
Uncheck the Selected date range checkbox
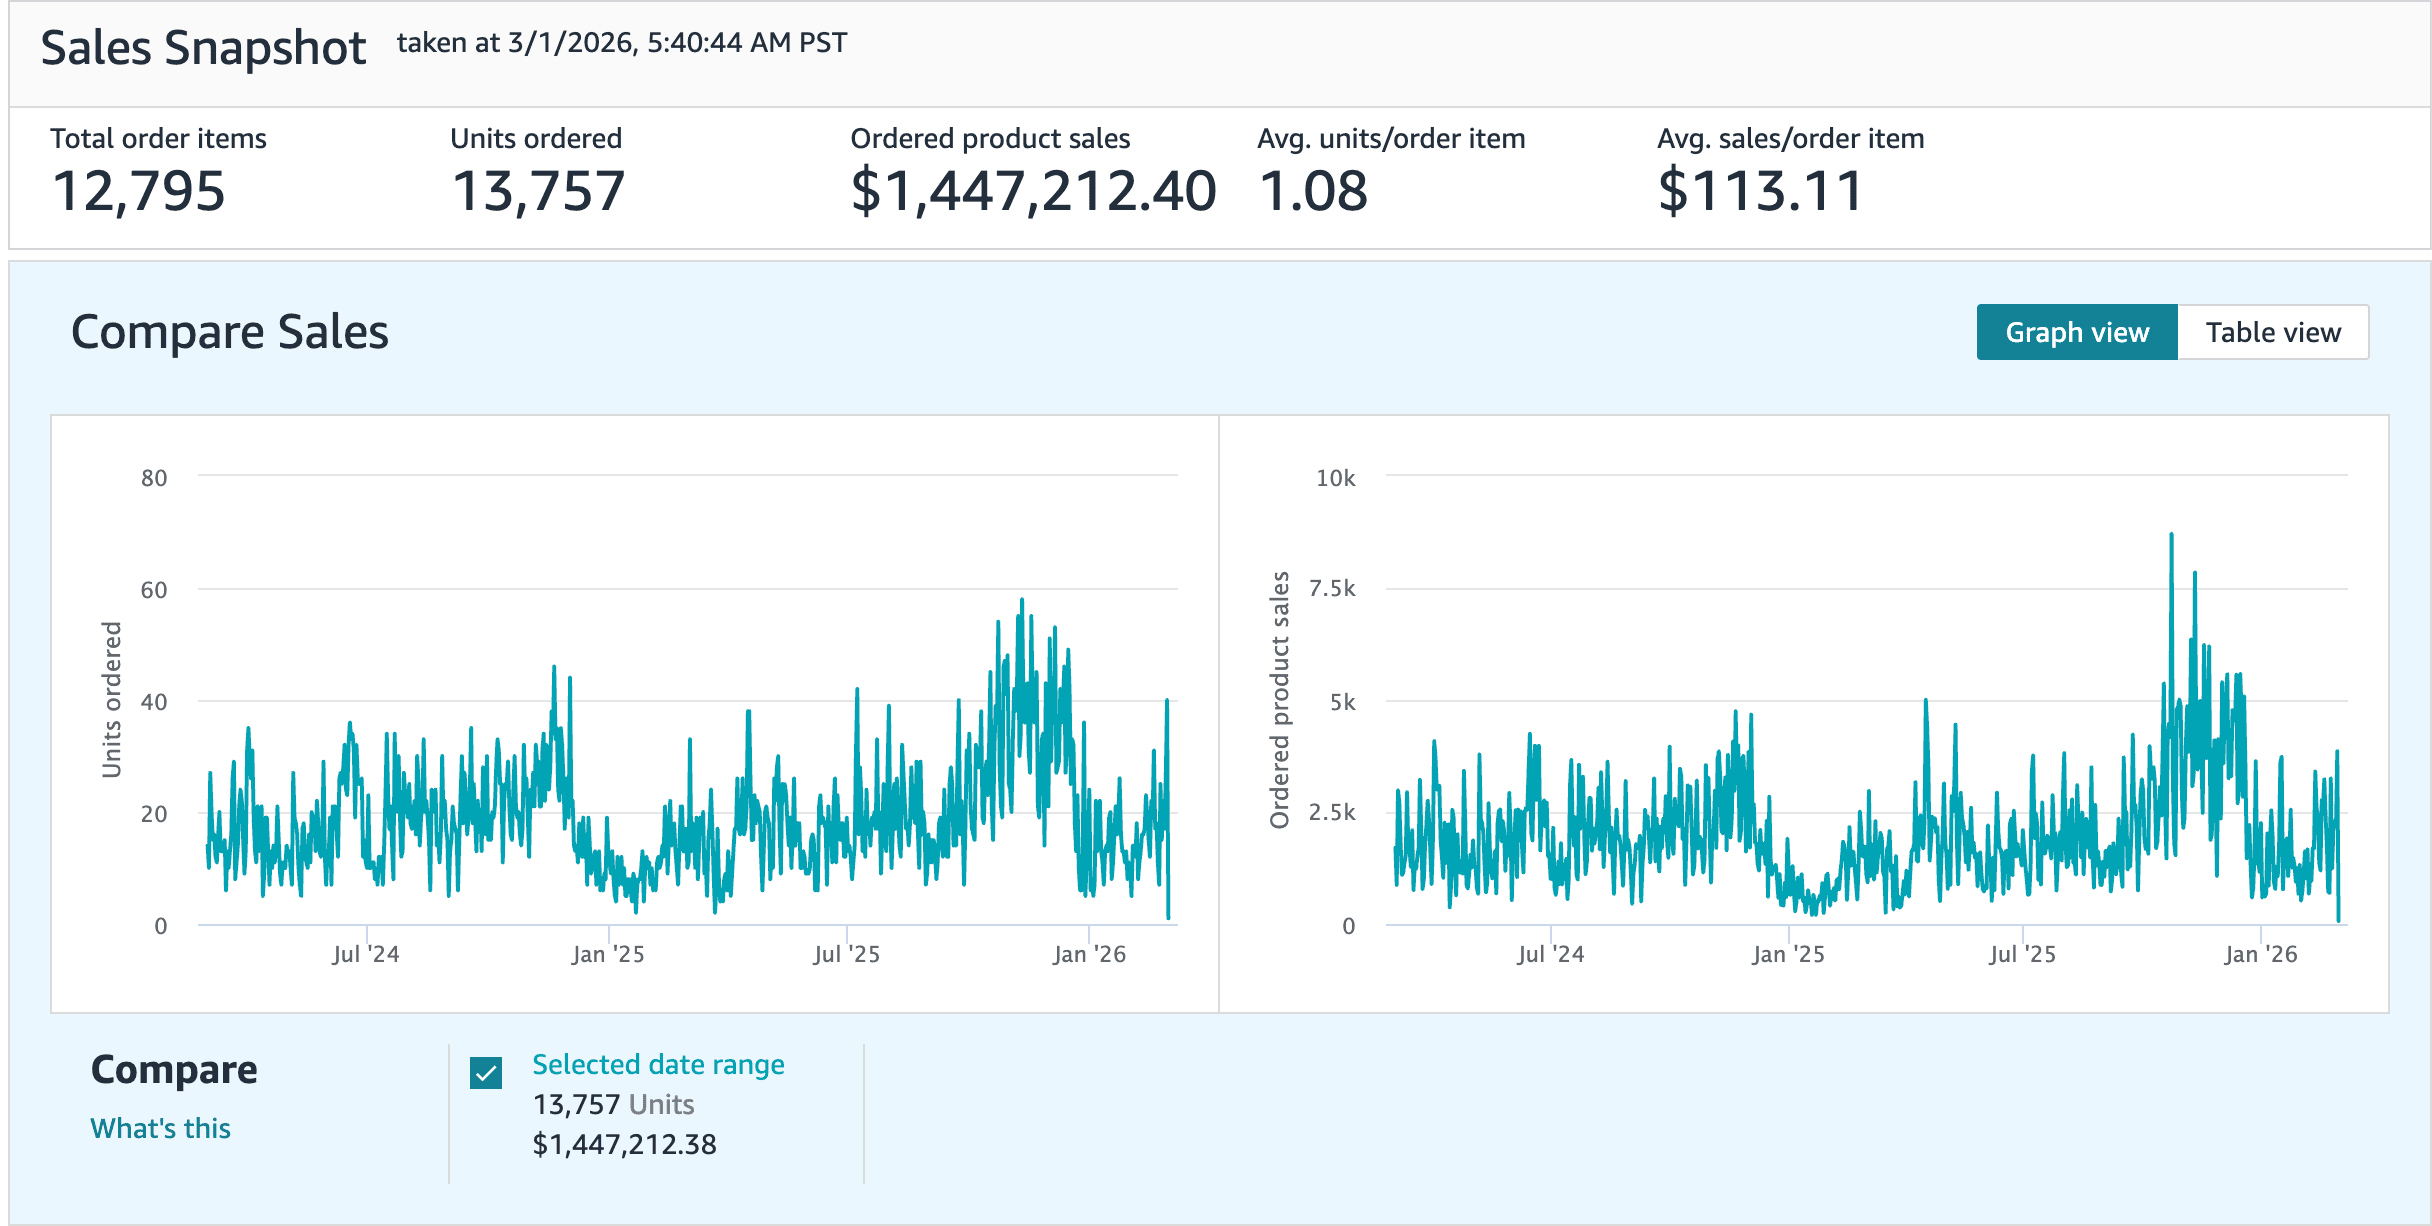pos(486,1073)
